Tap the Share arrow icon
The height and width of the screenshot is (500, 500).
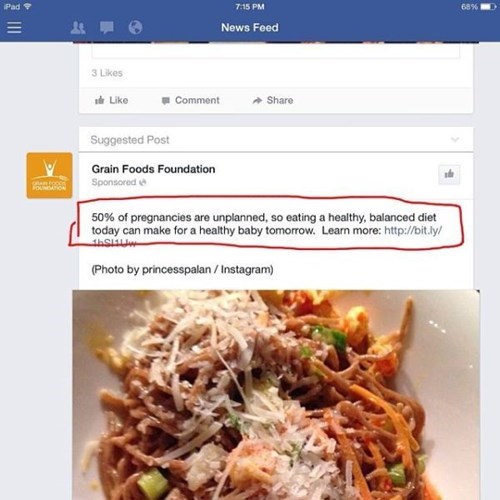pos(257,100)
